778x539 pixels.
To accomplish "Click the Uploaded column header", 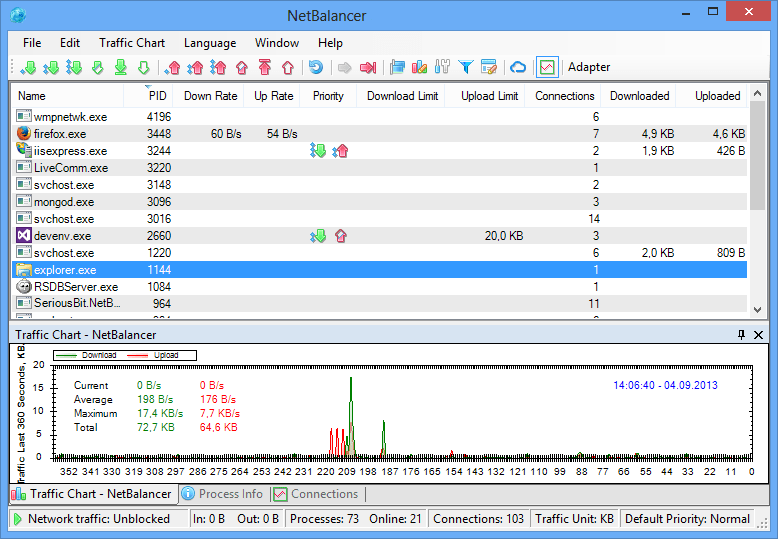I will tap(713, 96).
